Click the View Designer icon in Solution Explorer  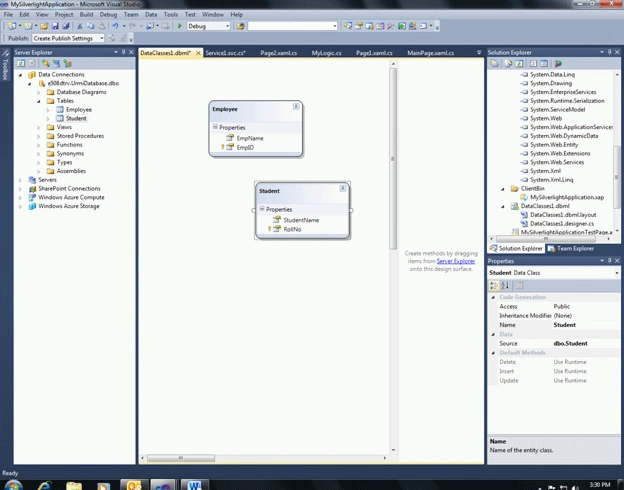click(x=544, y=64)
